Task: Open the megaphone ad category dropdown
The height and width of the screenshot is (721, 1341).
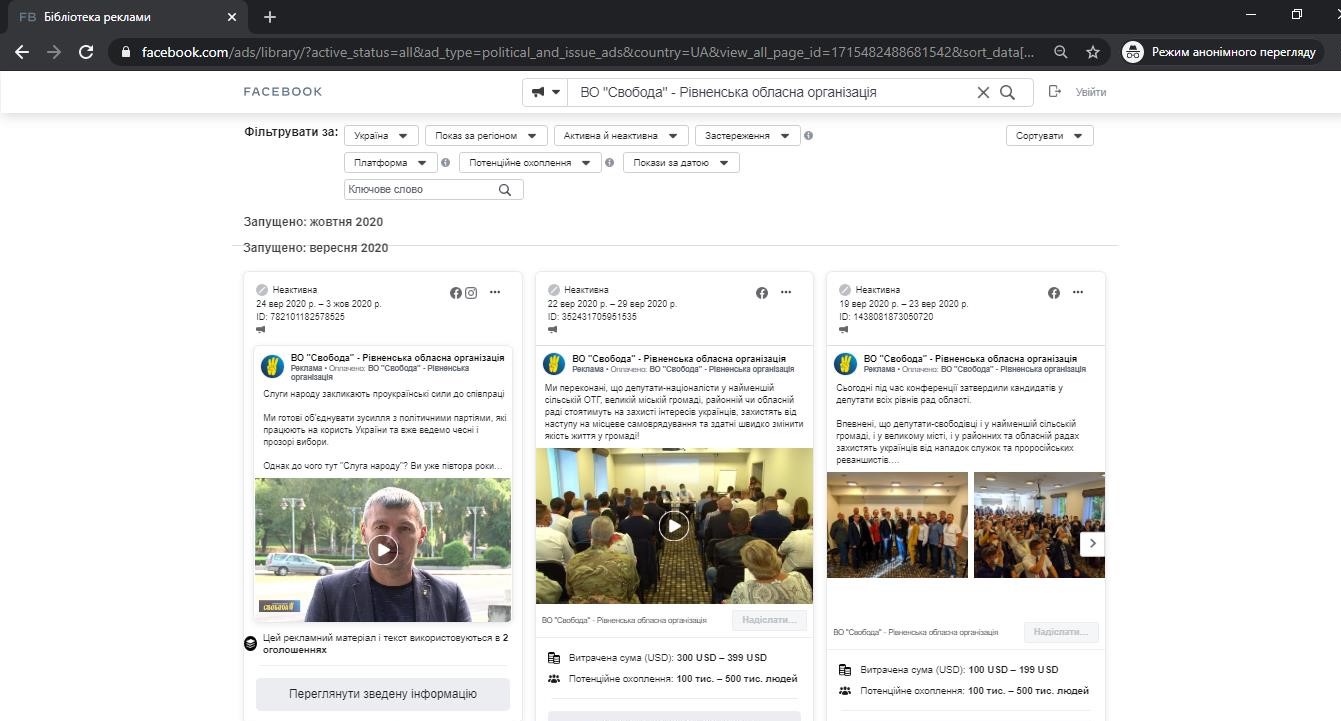Action: click(x=545, y=92)
